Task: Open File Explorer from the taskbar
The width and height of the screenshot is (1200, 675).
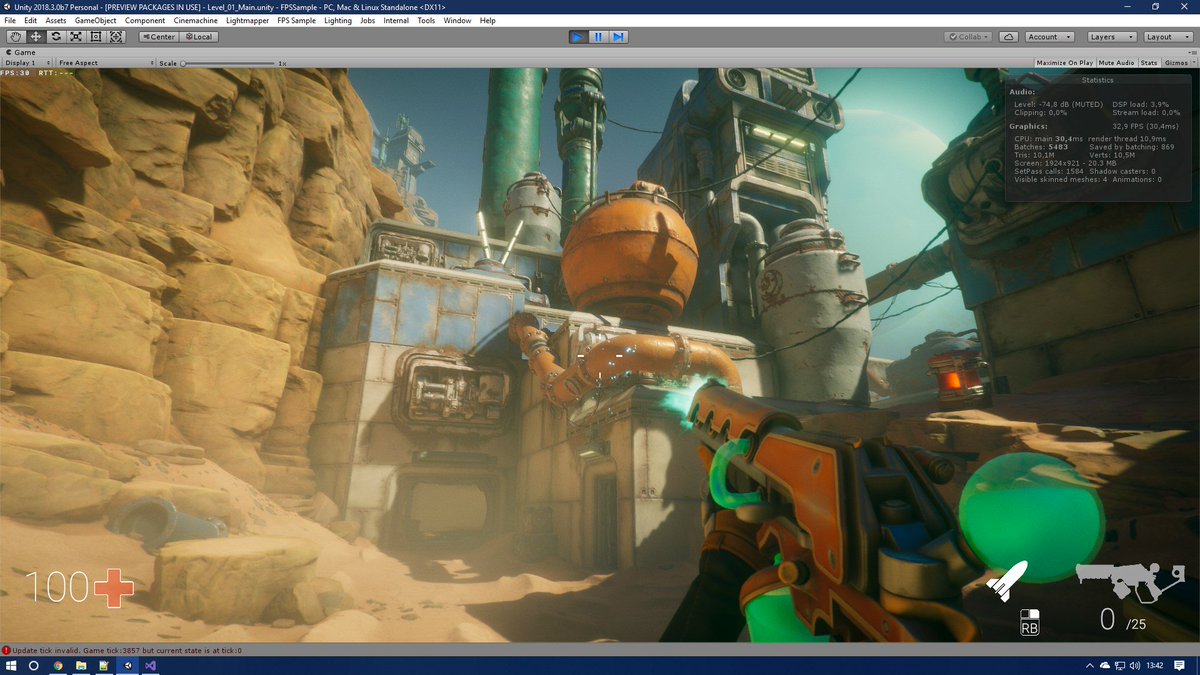Action: [x=81, y=665]
